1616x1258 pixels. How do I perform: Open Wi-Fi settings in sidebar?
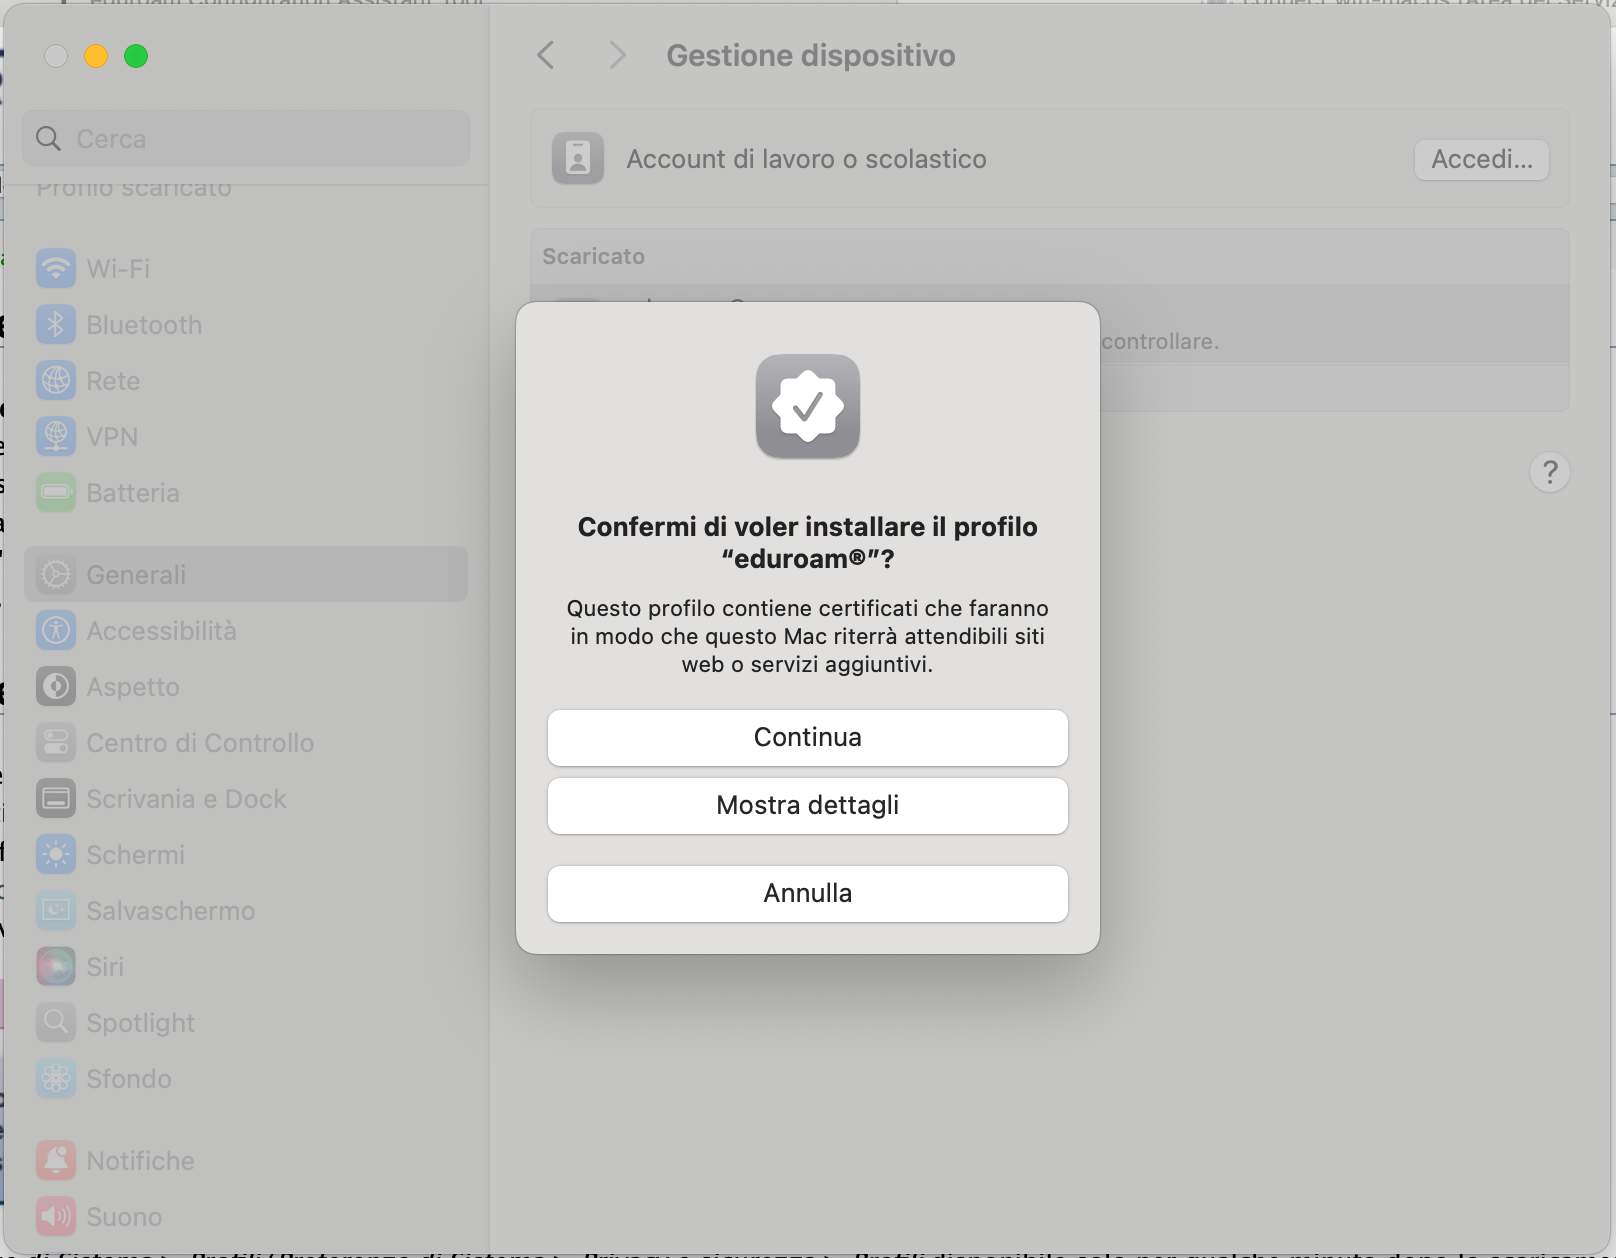coord(118,269)
